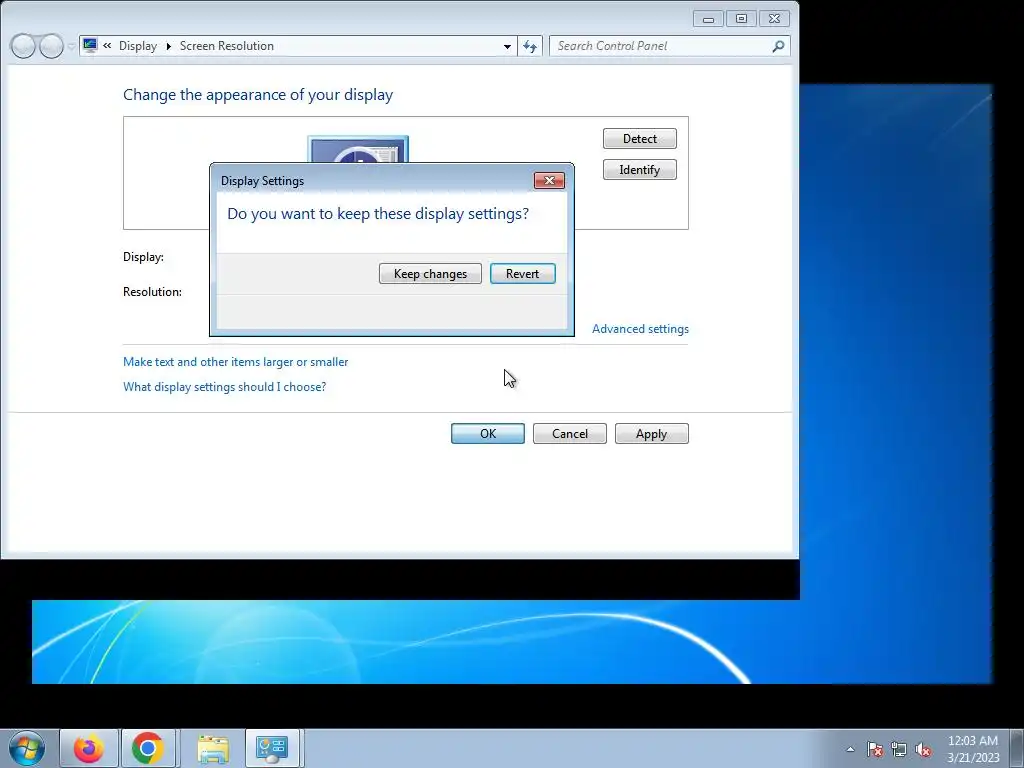Click the Control Panel icon in address bar
The width and height of the screenshot is (1024, 768).
pyautogui.click(x=90, y=46)
